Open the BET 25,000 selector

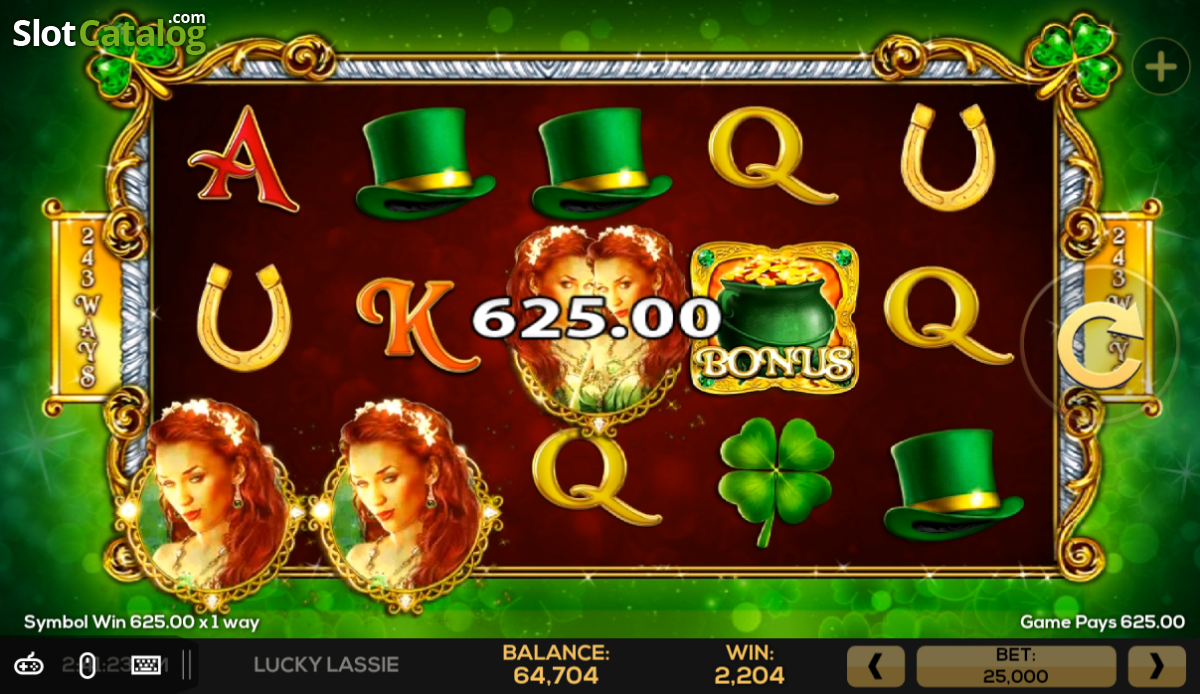[x=1016, y=666]
